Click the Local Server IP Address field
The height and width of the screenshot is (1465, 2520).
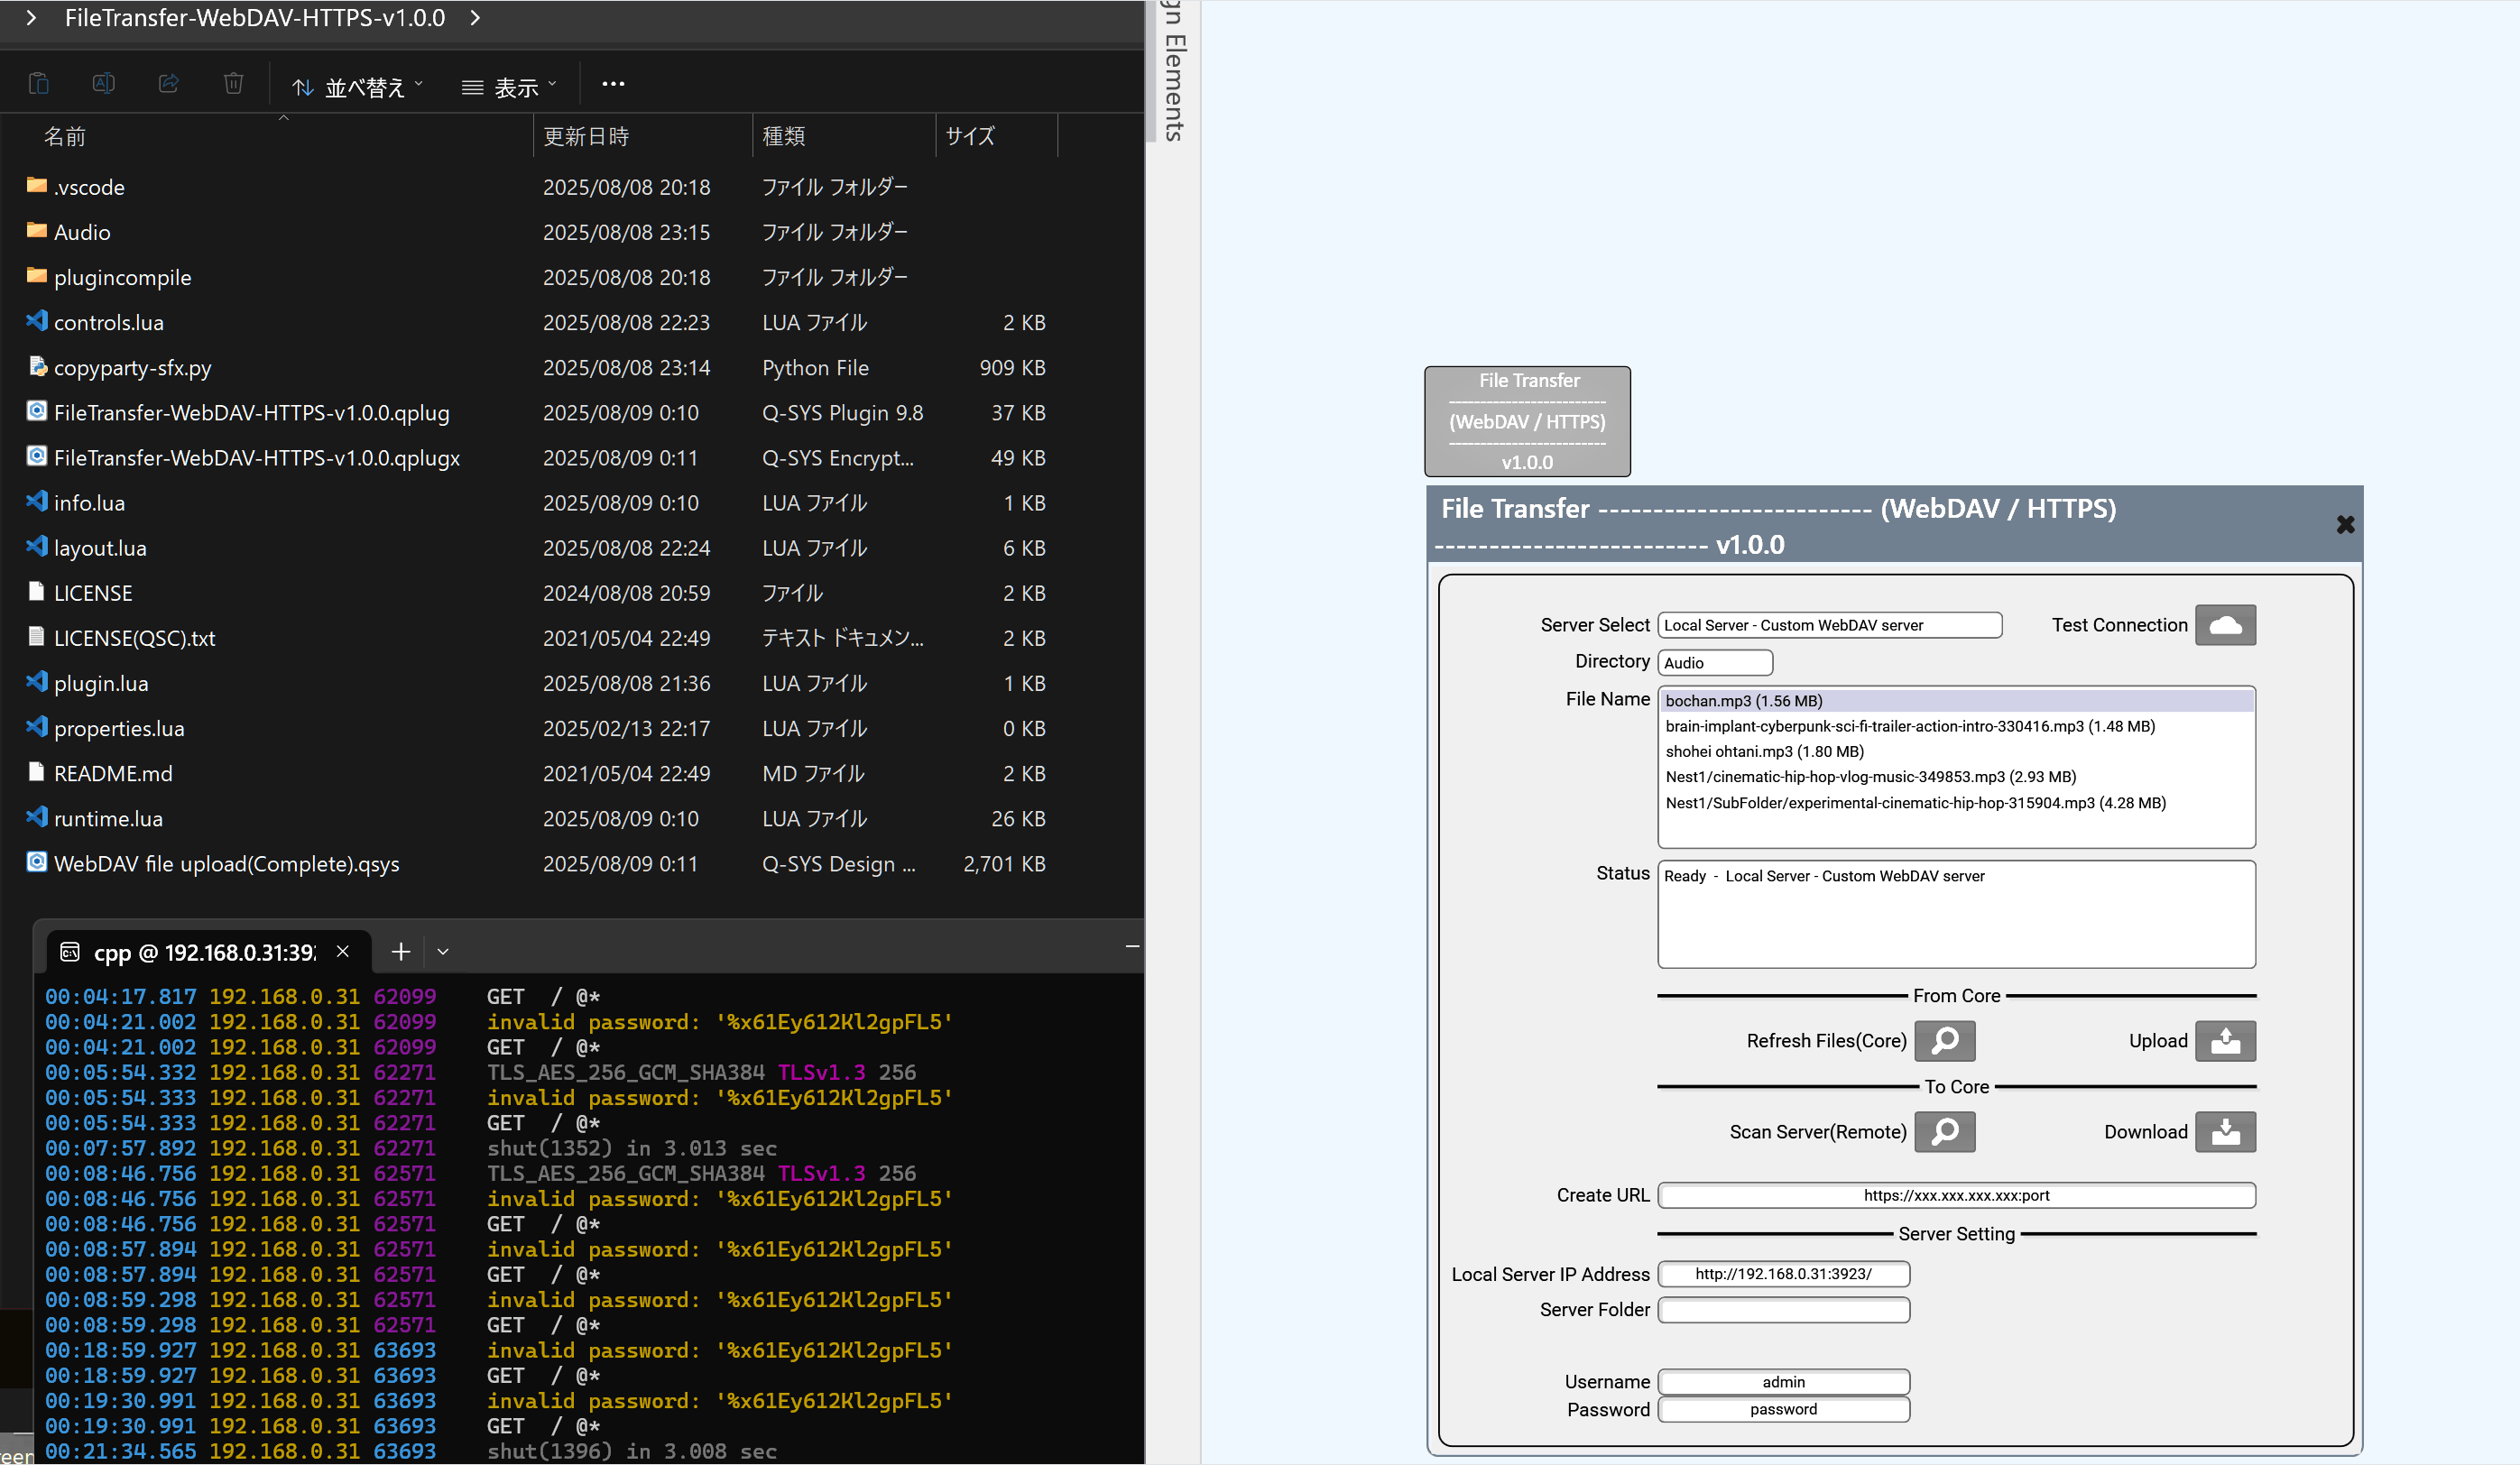coord(1783,1274)
